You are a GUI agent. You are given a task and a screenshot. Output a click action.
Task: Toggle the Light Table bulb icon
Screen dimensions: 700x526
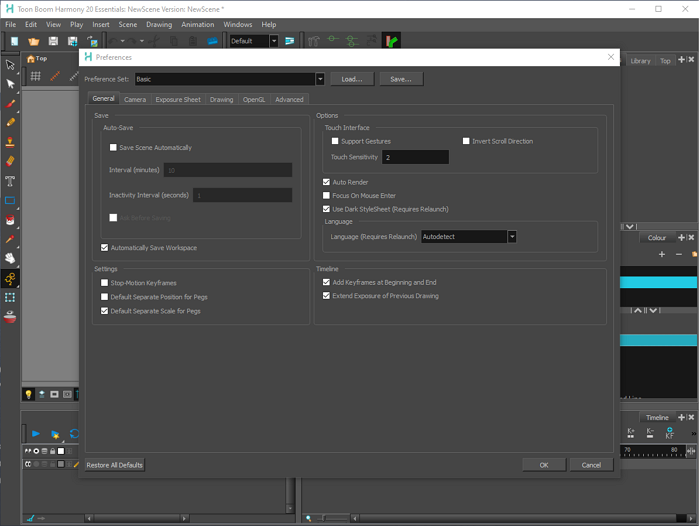[29, 394]
